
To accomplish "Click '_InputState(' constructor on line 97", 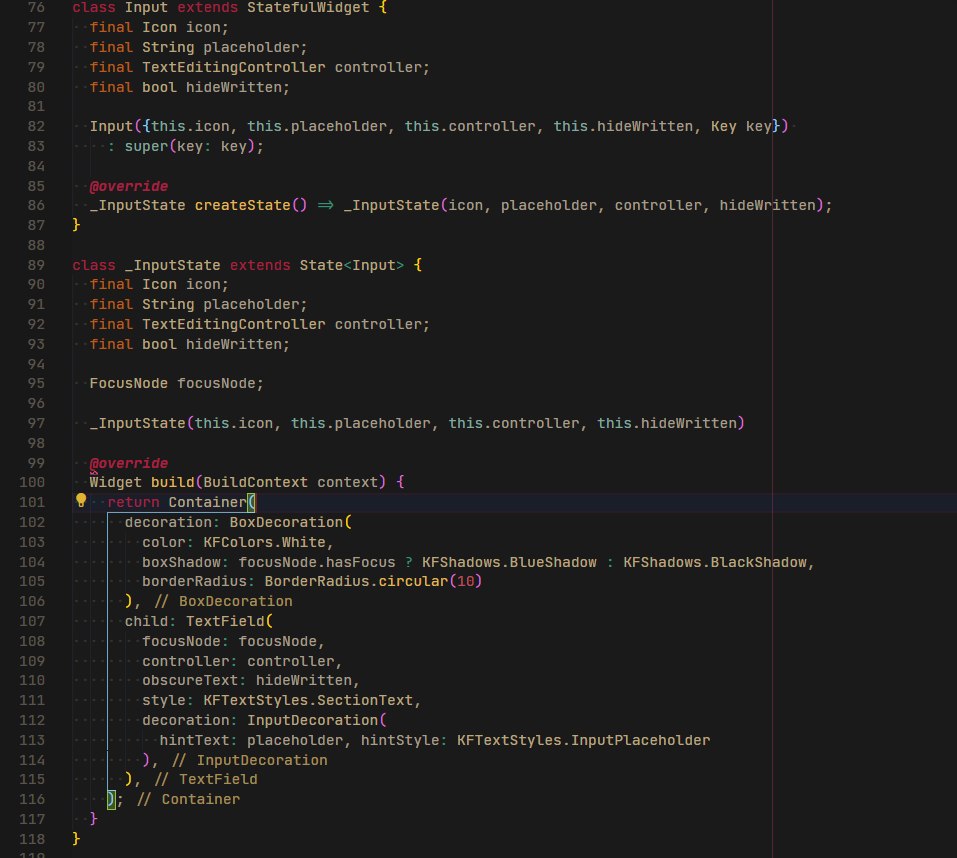I will tap(142, 423).
